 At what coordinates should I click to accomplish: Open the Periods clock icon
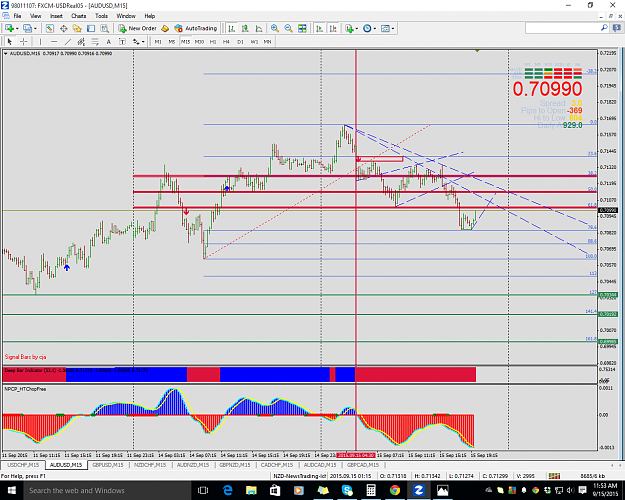click(367, 28)
